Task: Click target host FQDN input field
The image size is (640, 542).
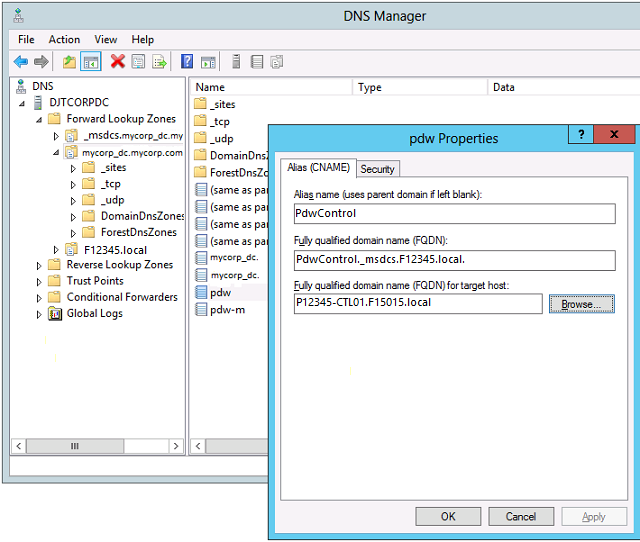Action: (x=418, y=303)
